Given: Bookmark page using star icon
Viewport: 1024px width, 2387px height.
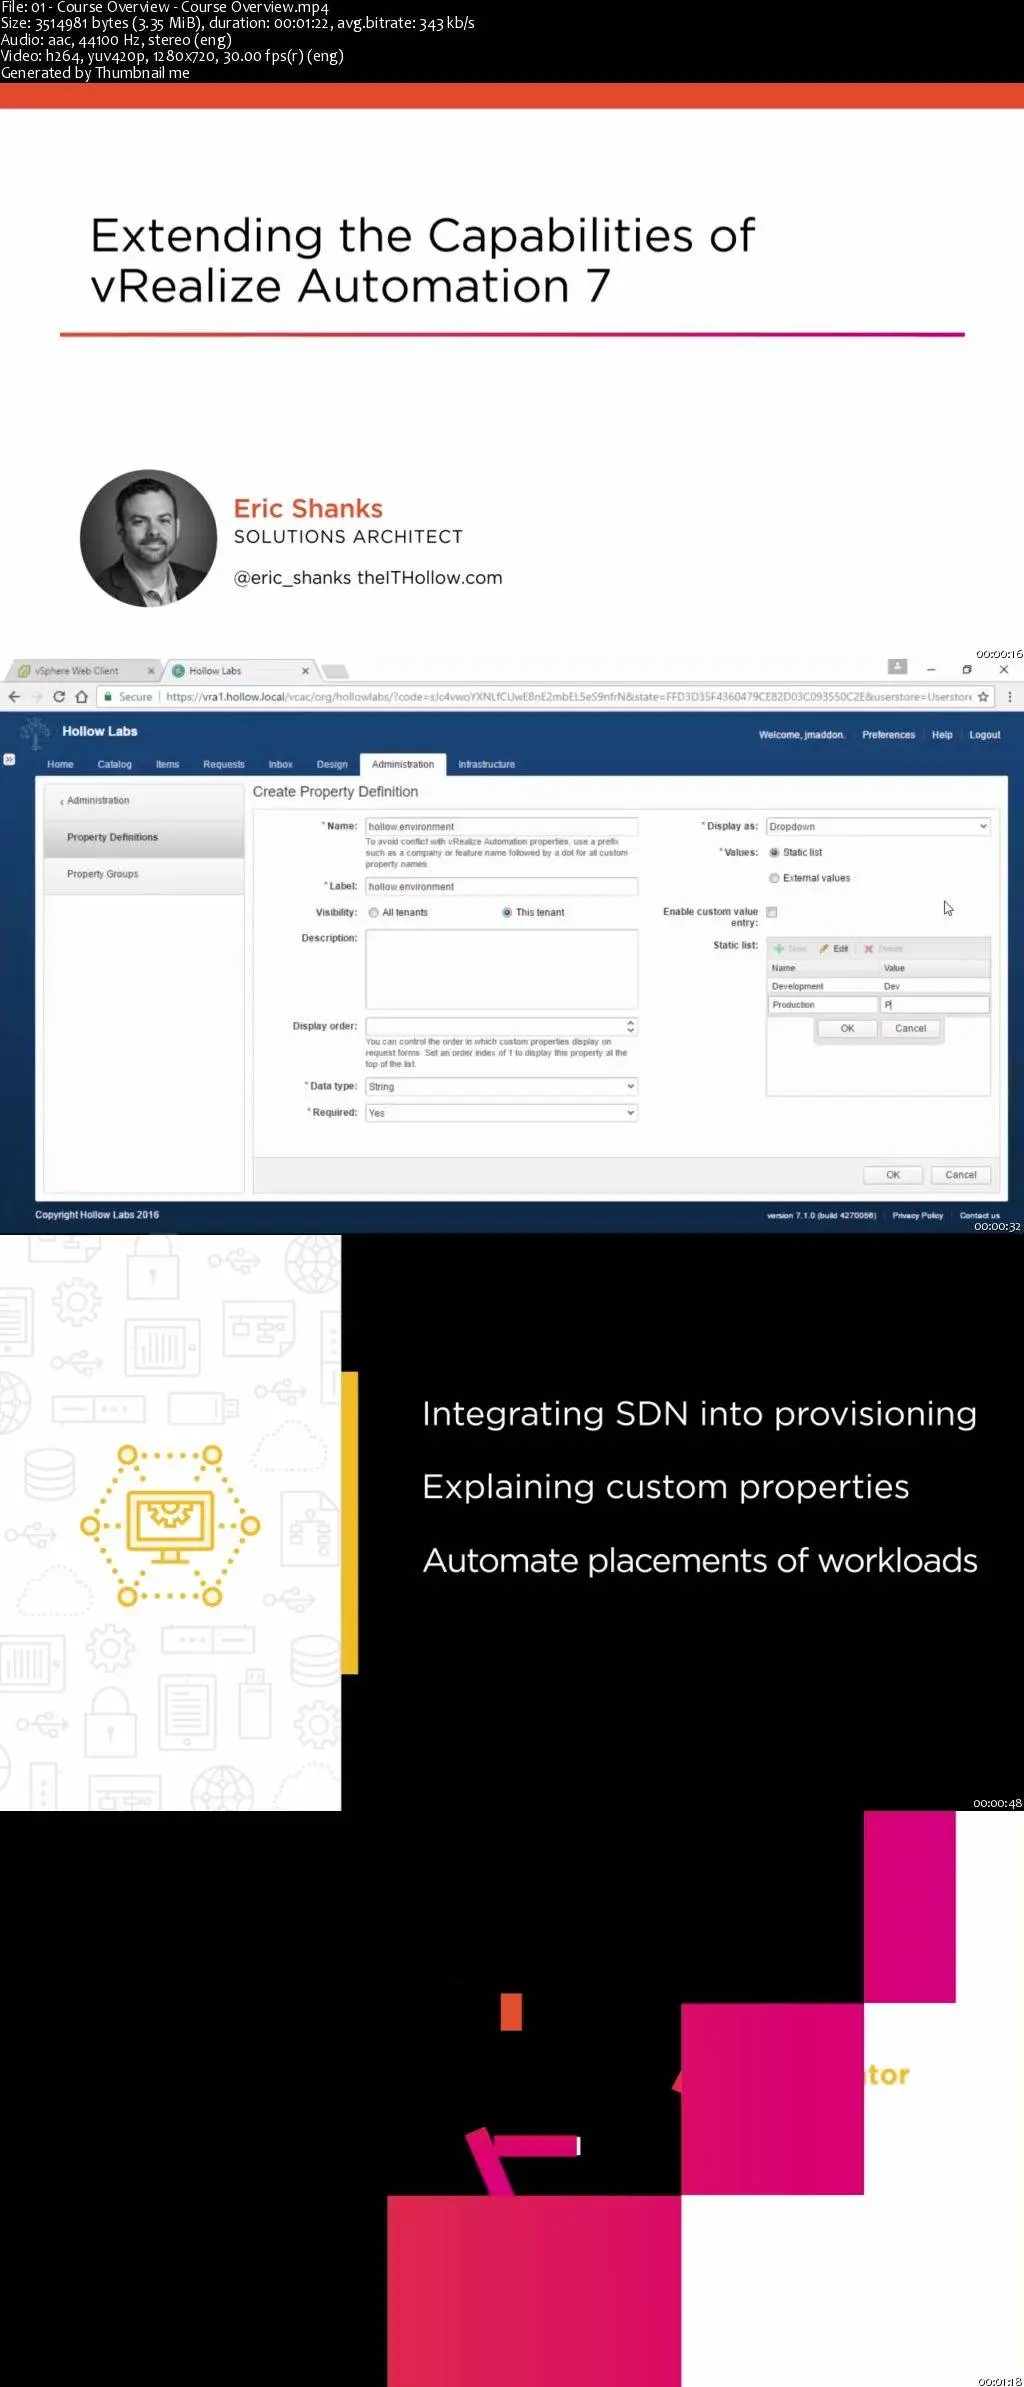Looking at the screenshot, I should [983, 697].
